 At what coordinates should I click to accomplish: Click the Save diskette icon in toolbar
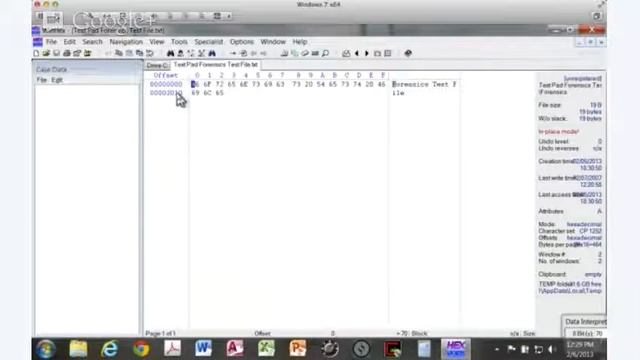(56, 53)
